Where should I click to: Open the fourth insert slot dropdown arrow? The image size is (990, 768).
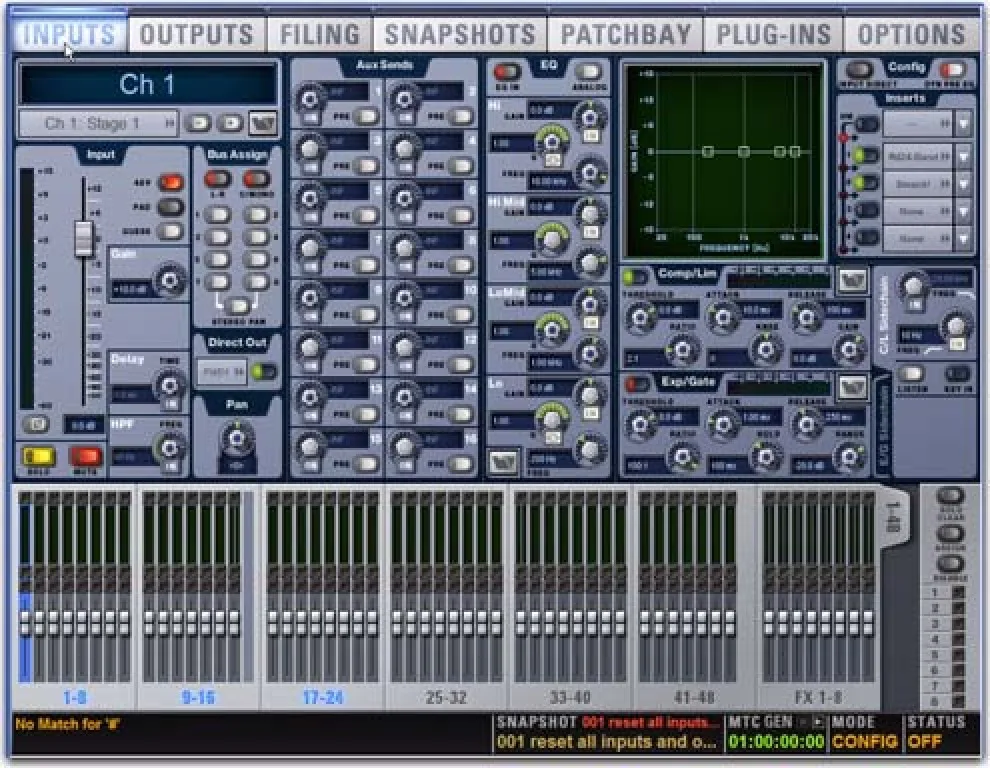pyautogui.click(x=963, y=212)
